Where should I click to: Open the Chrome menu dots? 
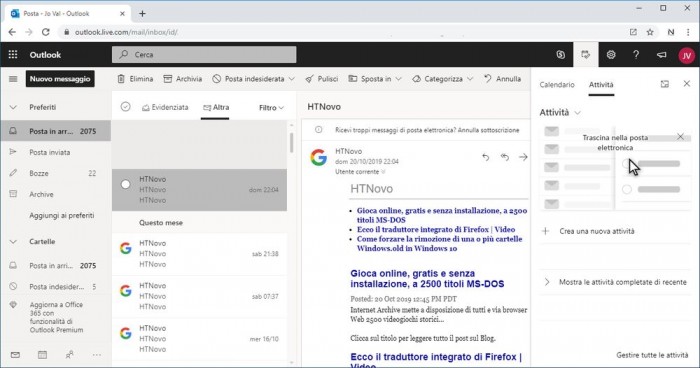pyautogui.click(x=688, y=32)
